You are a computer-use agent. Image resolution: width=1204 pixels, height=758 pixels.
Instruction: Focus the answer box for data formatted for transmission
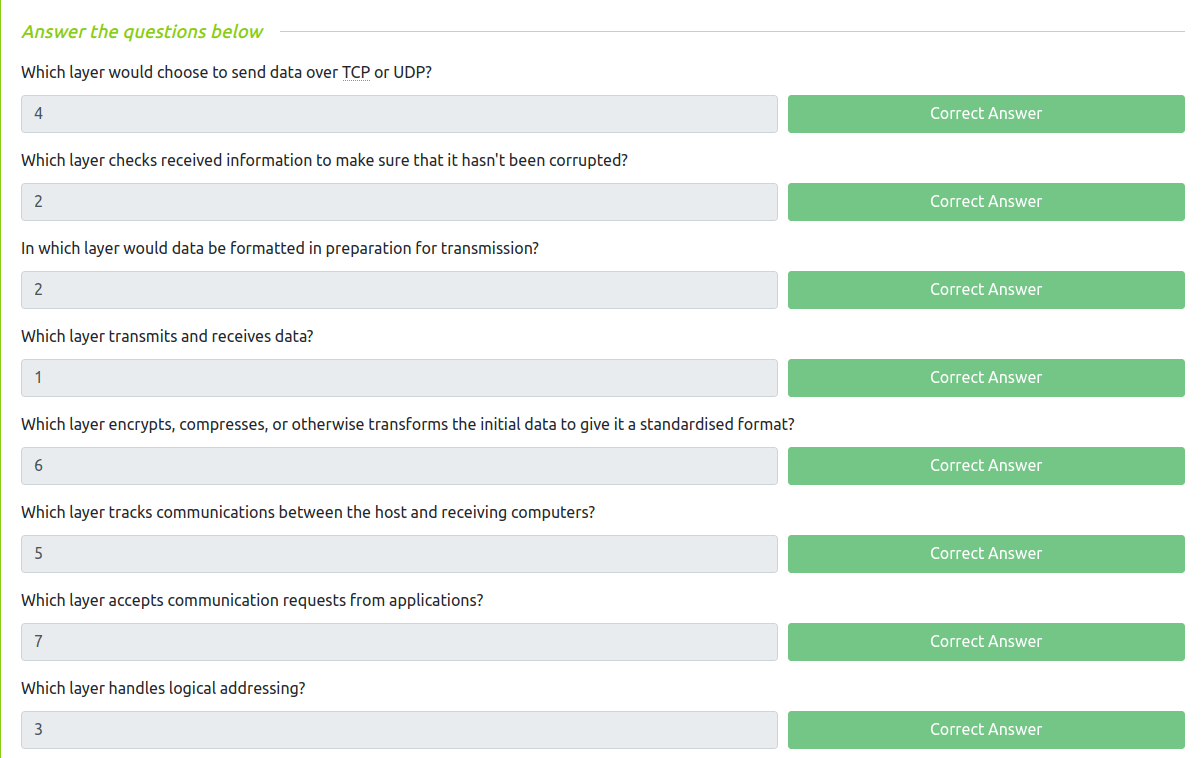point(399,290)
